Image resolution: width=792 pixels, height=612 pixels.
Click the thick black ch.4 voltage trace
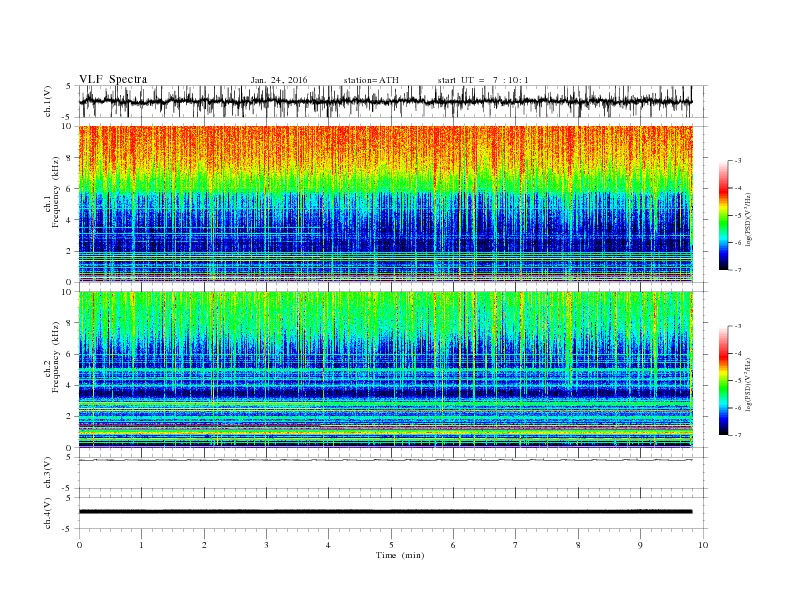point(386,512)
